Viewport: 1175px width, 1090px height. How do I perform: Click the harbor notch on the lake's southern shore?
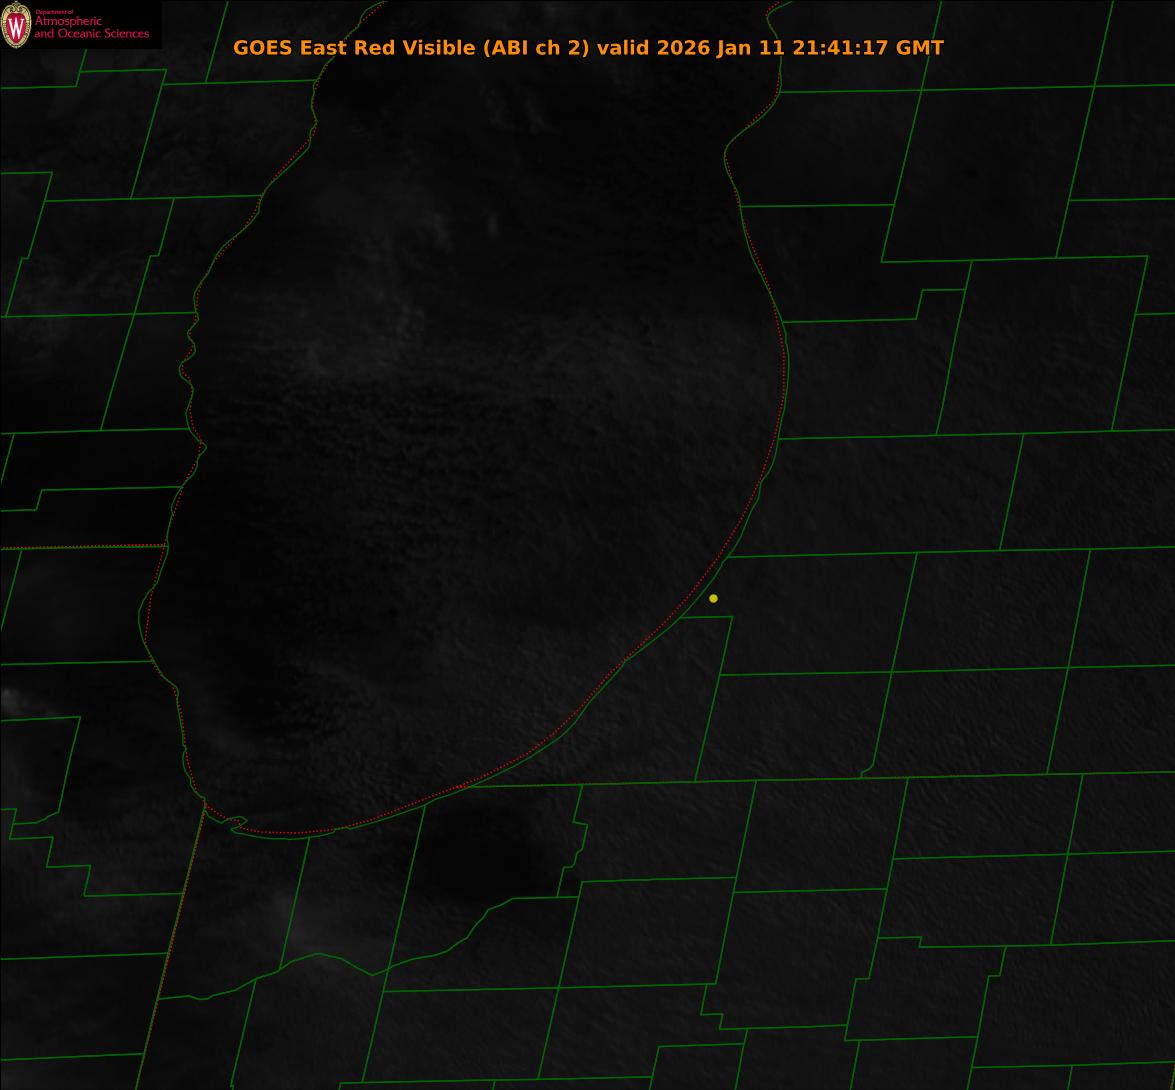(x=236, y=822)
